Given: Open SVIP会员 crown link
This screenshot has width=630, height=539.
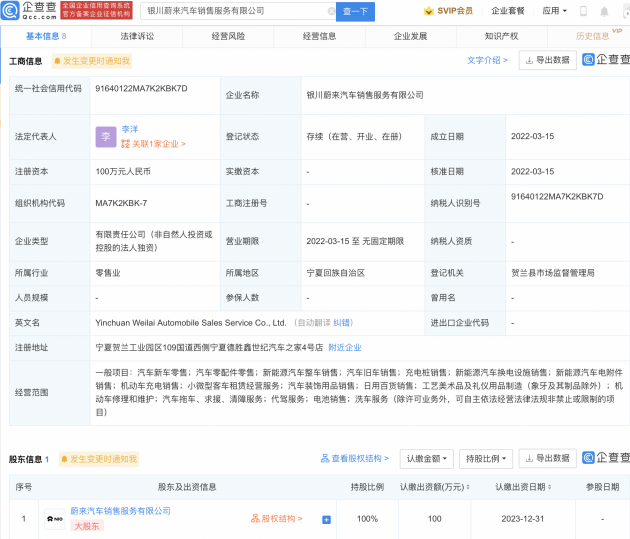Looking at the screenshot, I should 448,11.
